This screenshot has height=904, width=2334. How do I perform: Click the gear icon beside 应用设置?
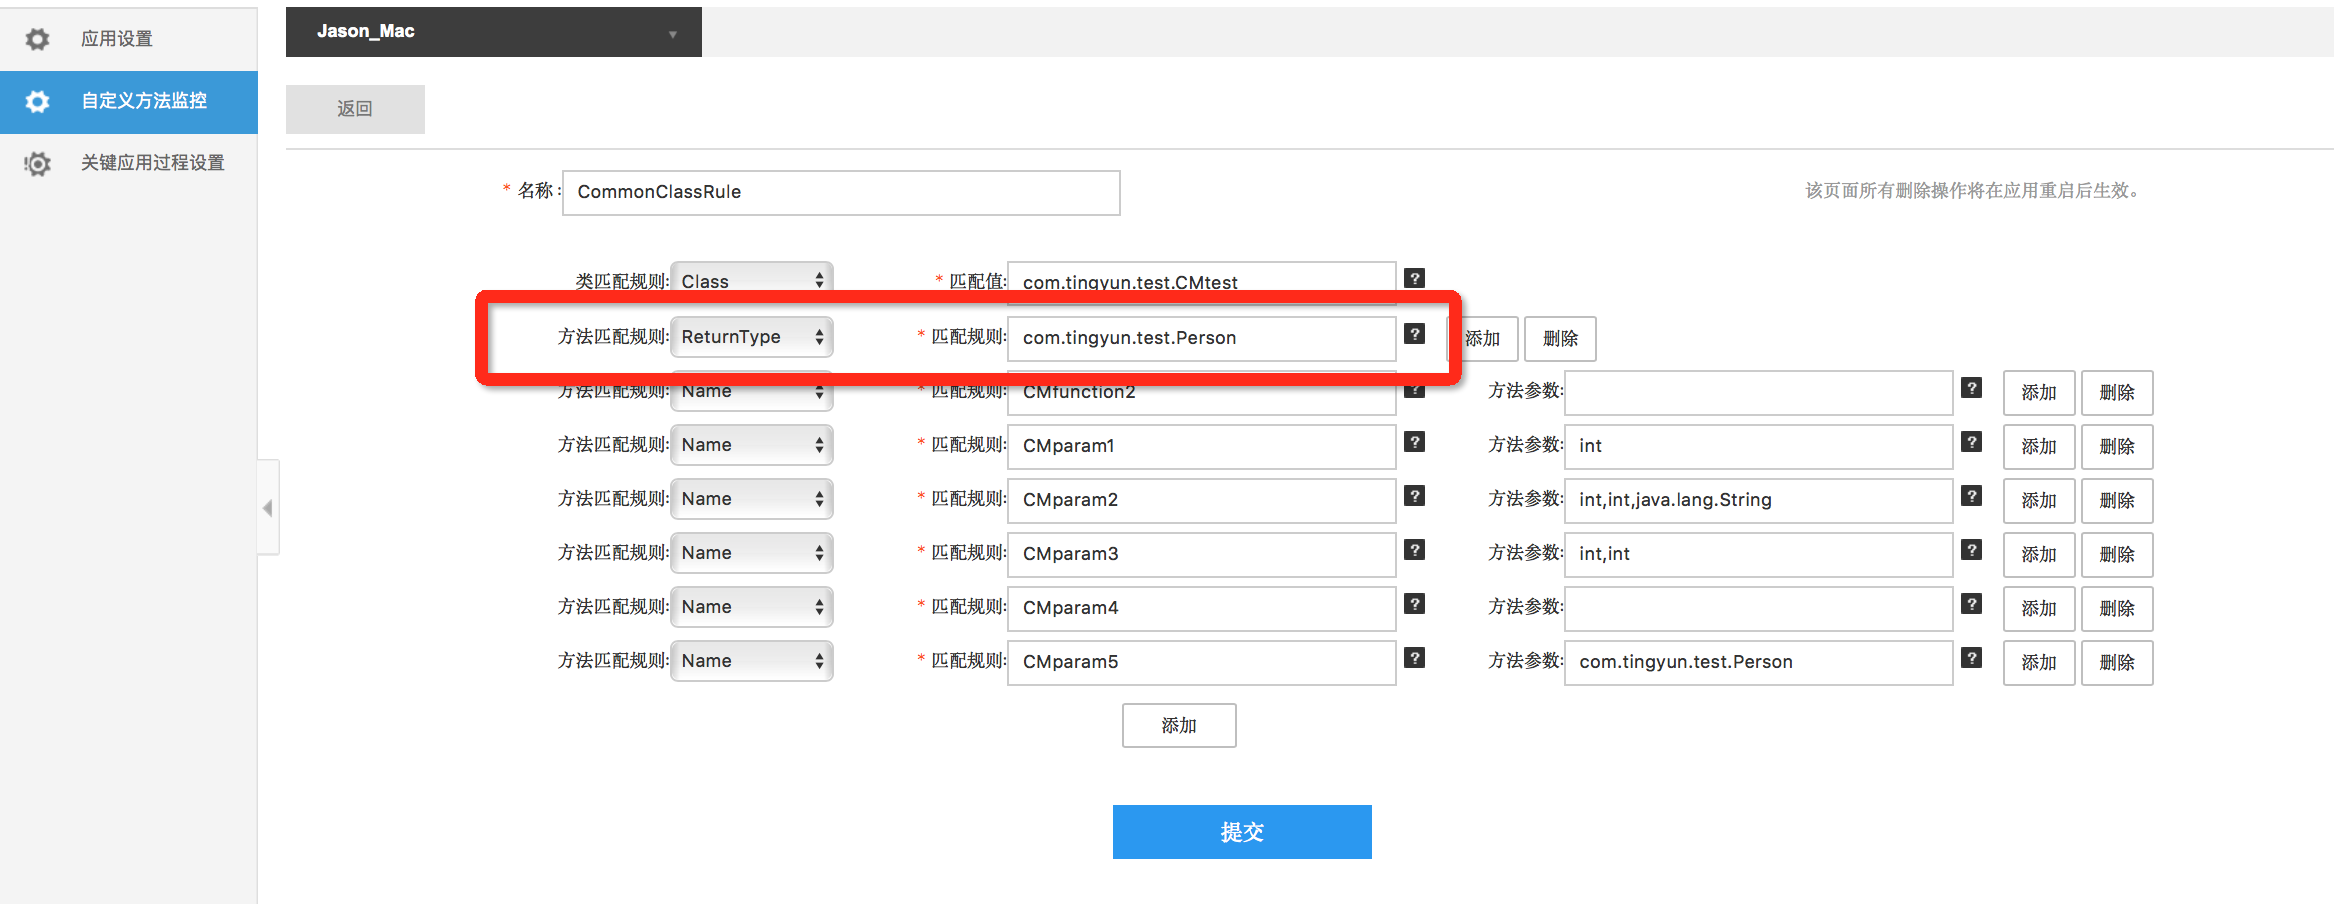(37, 39)
